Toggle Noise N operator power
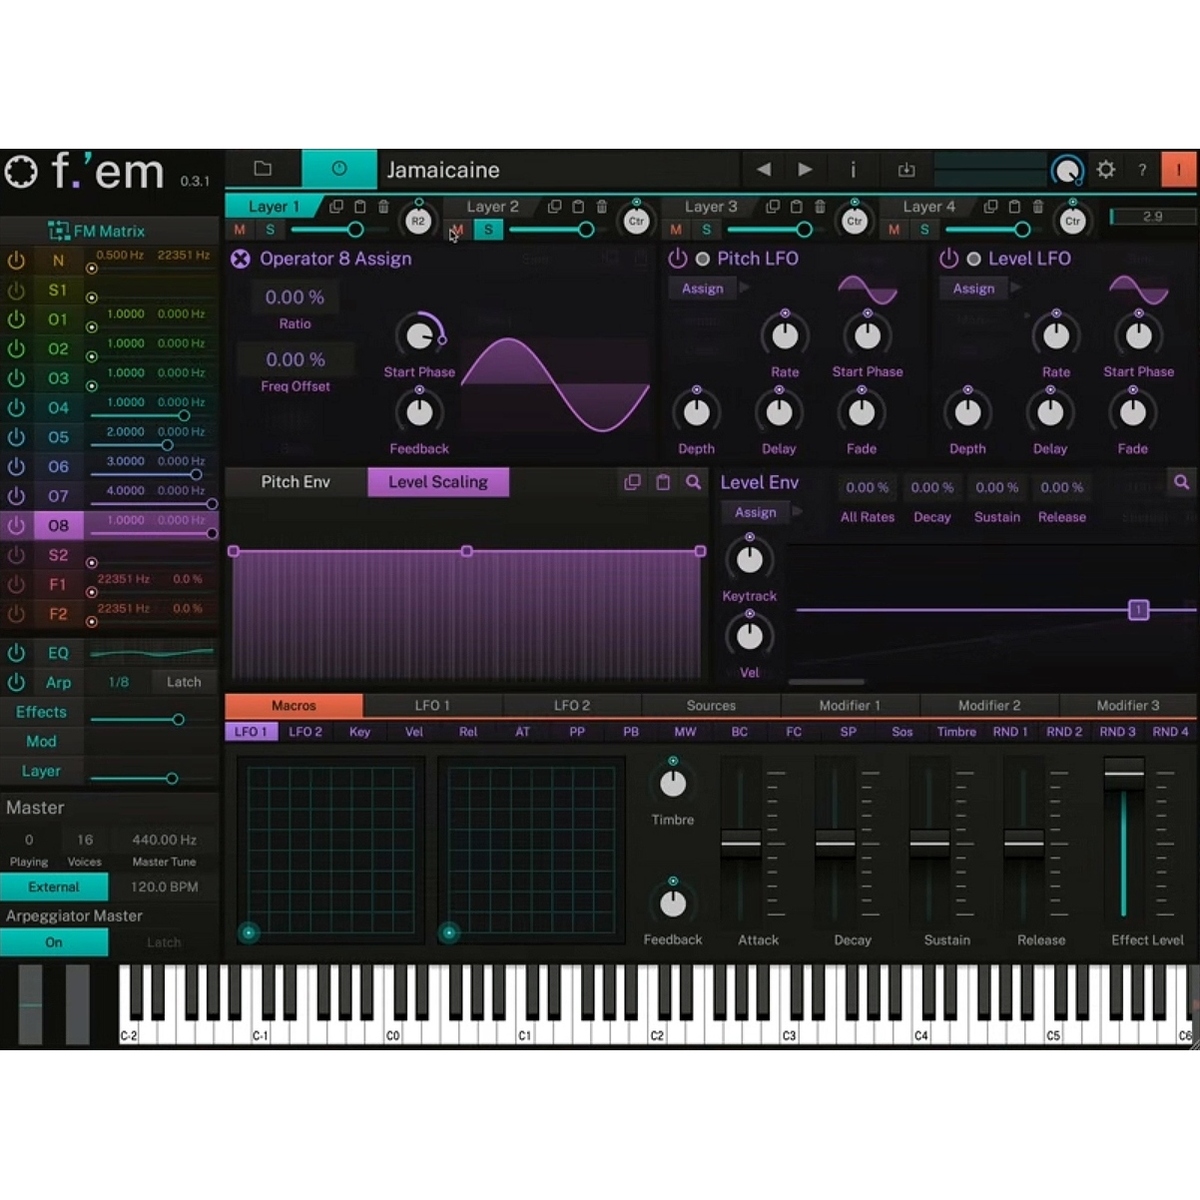The image size is (1200, 1200). coord(16,260)
